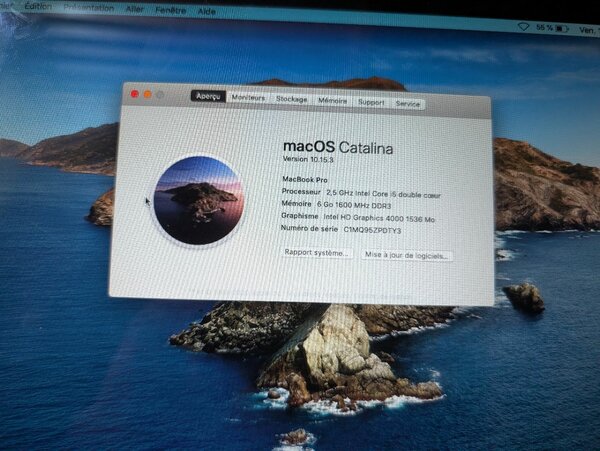This screenshot has height=451, width=600.
Task: Click the menu bar date Ven.
Action: (589, 30)
